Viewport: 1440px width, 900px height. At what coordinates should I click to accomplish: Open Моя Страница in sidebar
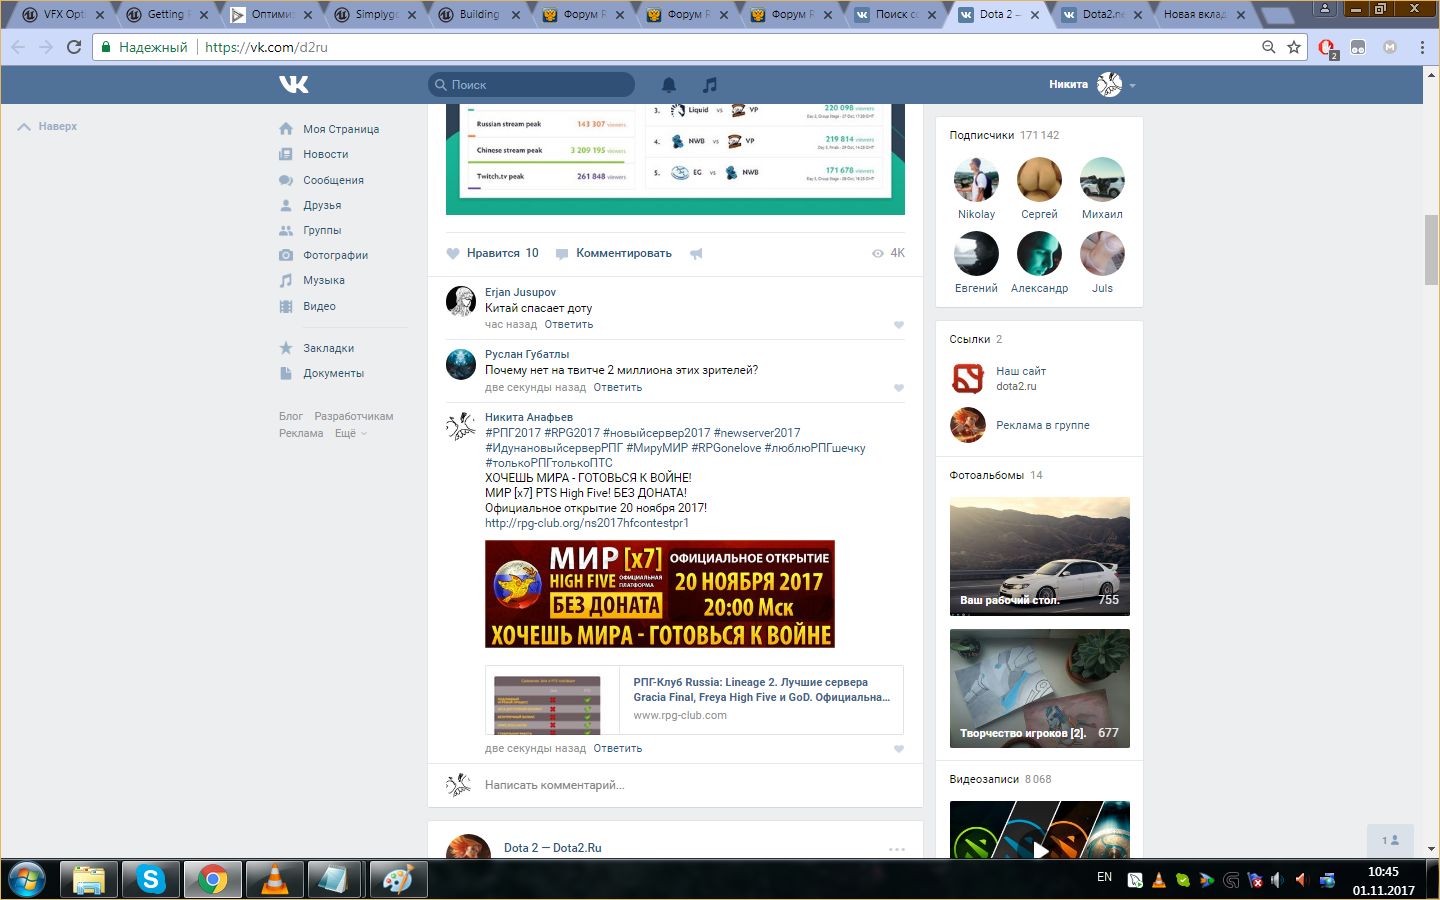point(341,129)
